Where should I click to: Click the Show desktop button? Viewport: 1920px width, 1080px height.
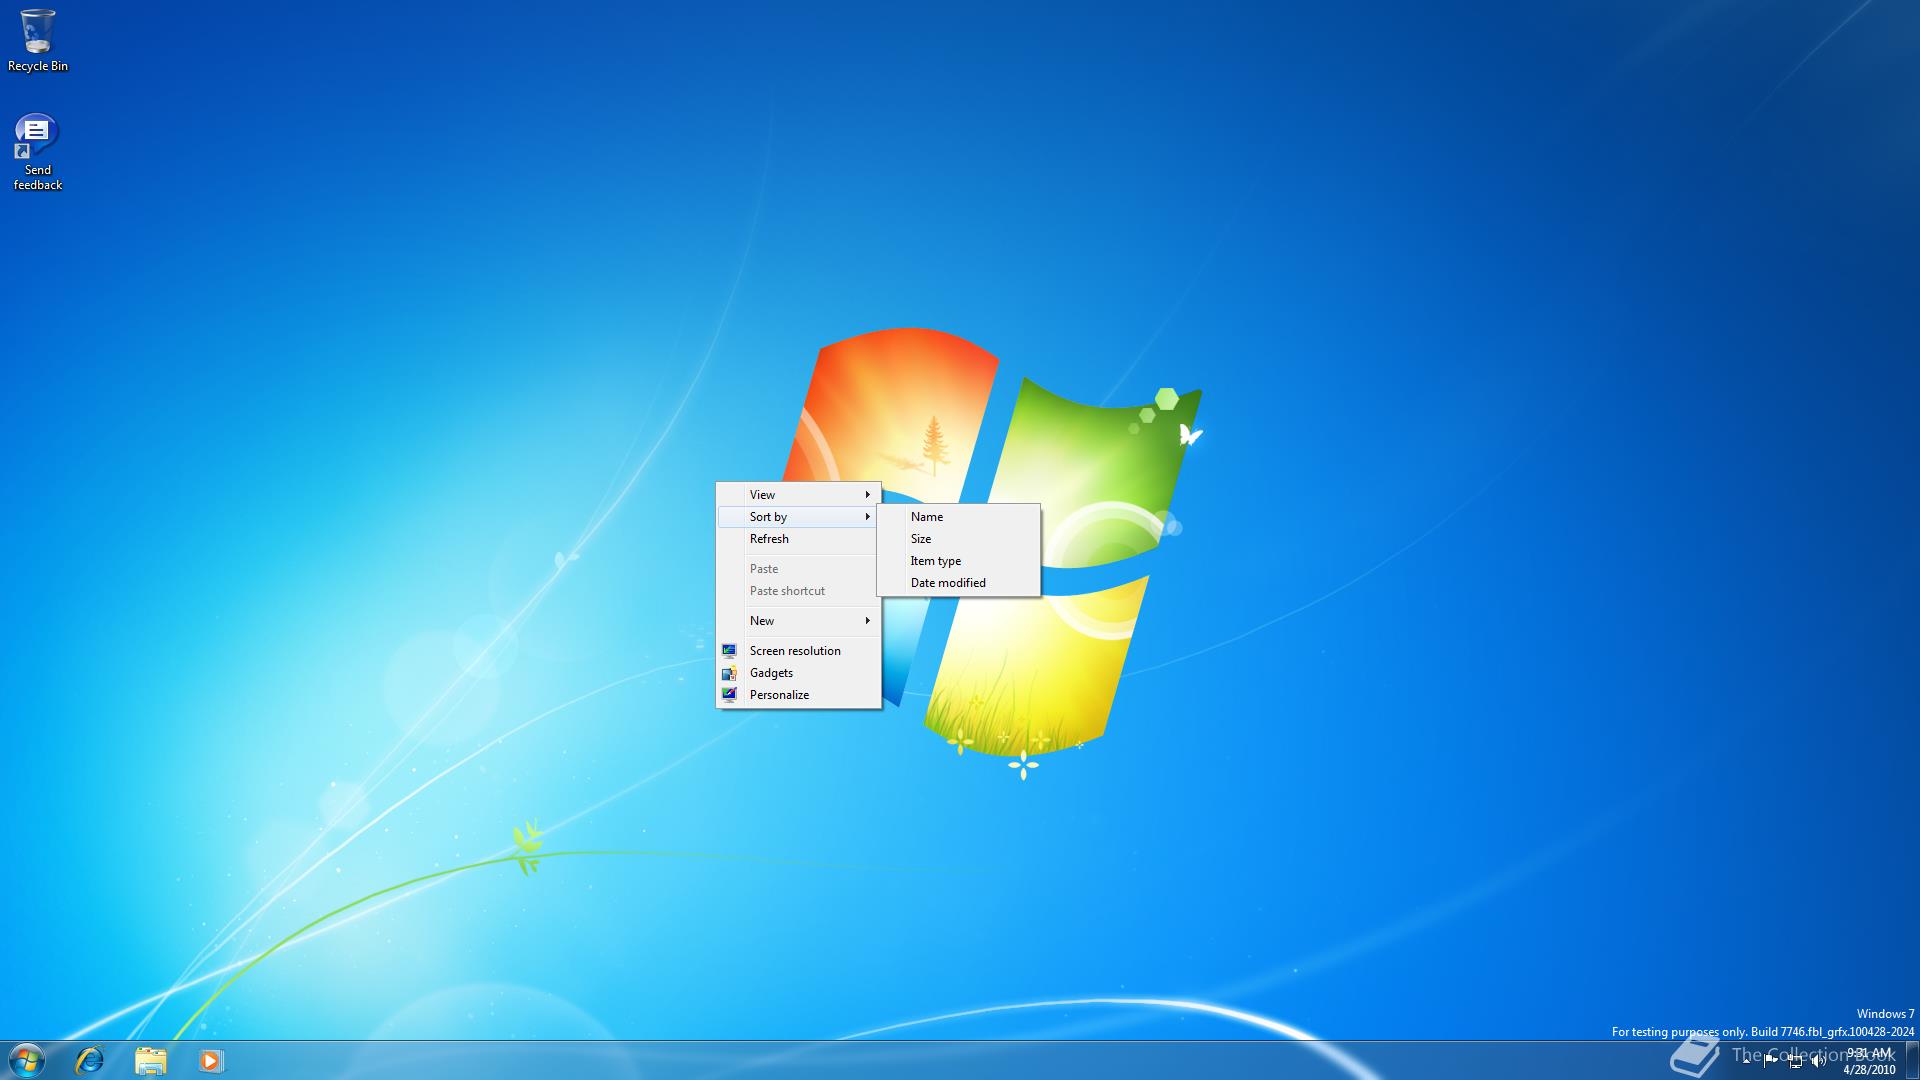click(x=1912, y=1060)
